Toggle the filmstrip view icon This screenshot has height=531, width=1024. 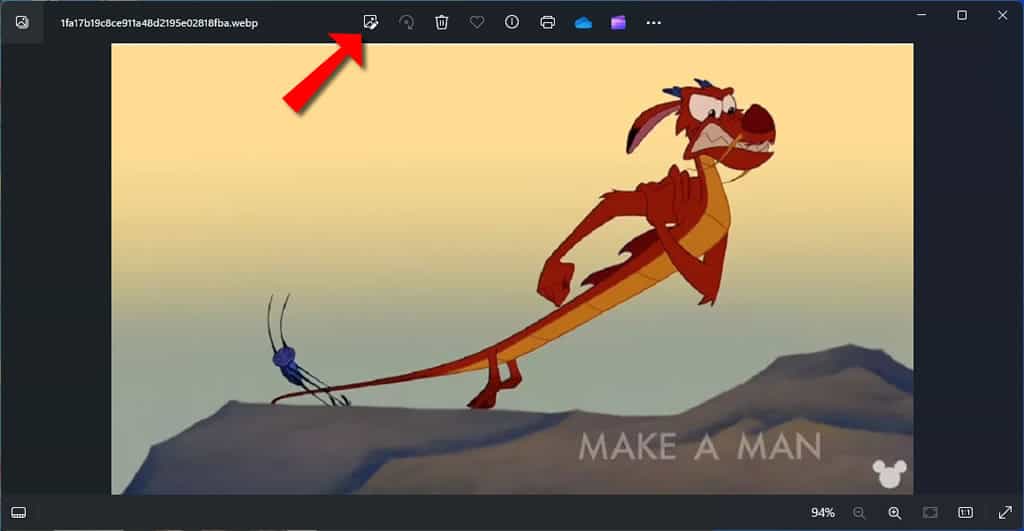[x=18, y=513]
